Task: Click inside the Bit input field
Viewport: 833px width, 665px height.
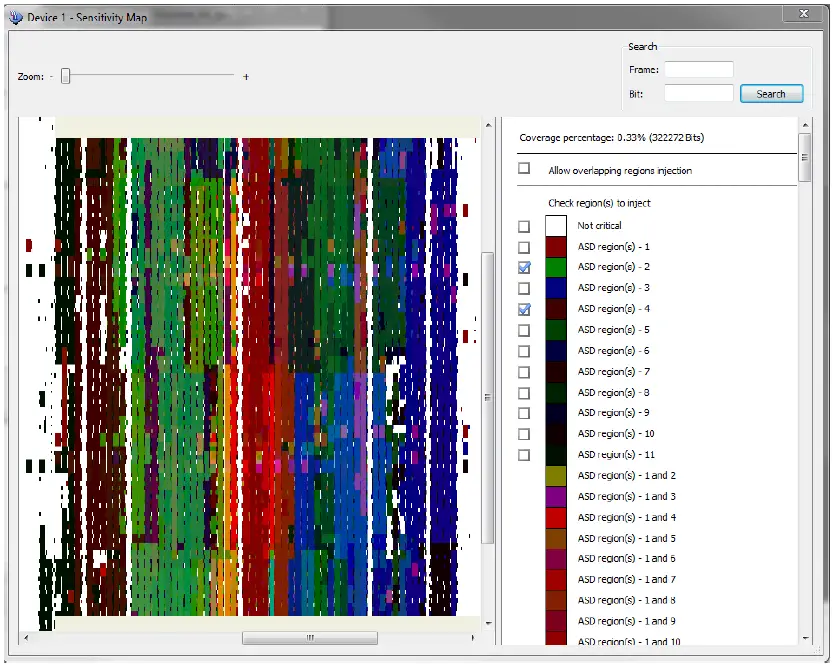Action: pos(698,93)
